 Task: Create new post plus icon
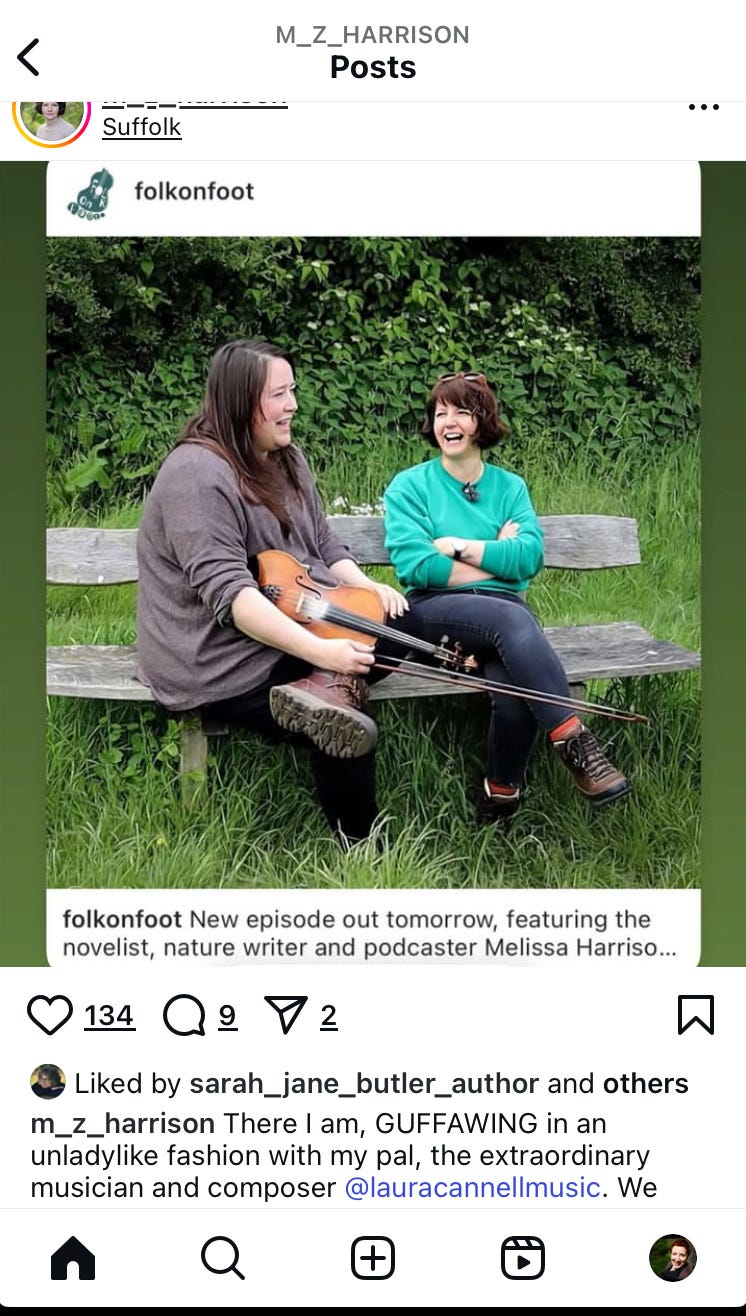pos(373,1258)
